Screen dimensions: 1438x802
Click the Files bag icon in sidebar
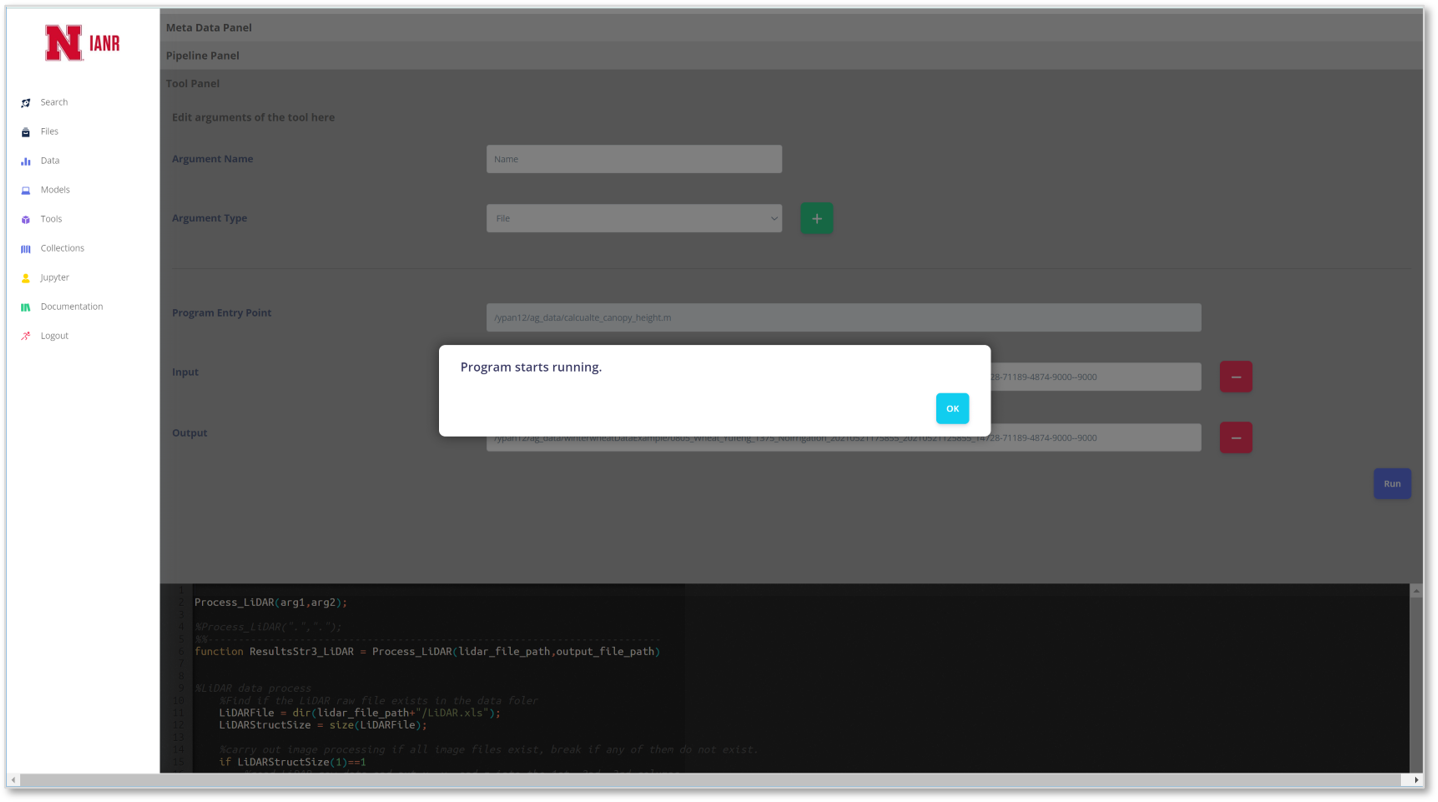26,132
